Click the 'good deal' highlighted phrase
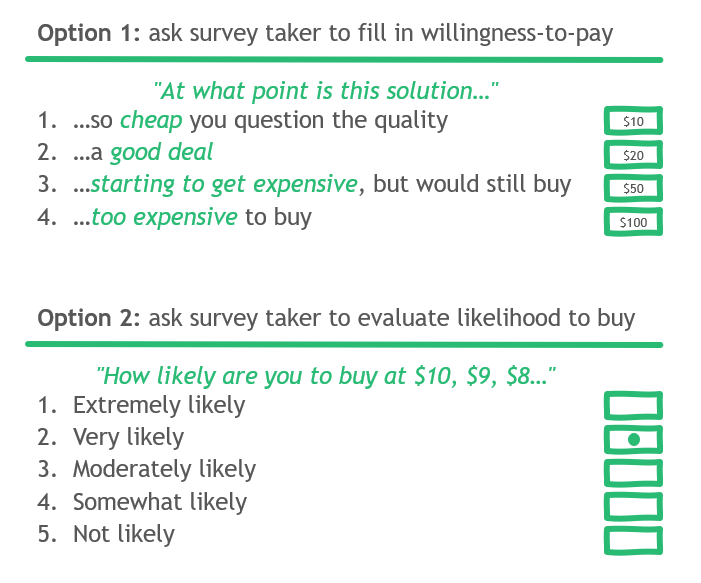This screenshot has height=583, width=701. click(x=161, y=153)
